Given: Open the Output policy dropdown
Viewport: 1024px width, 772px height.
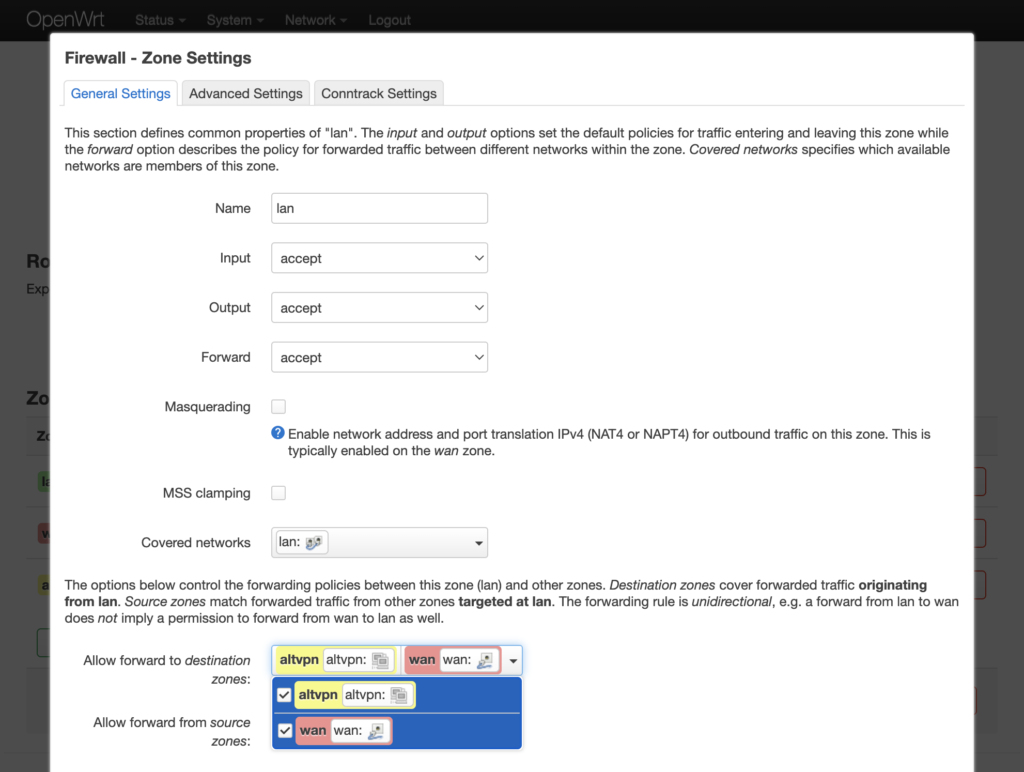Looking at the screenshot, I should [x=379, y=308].
